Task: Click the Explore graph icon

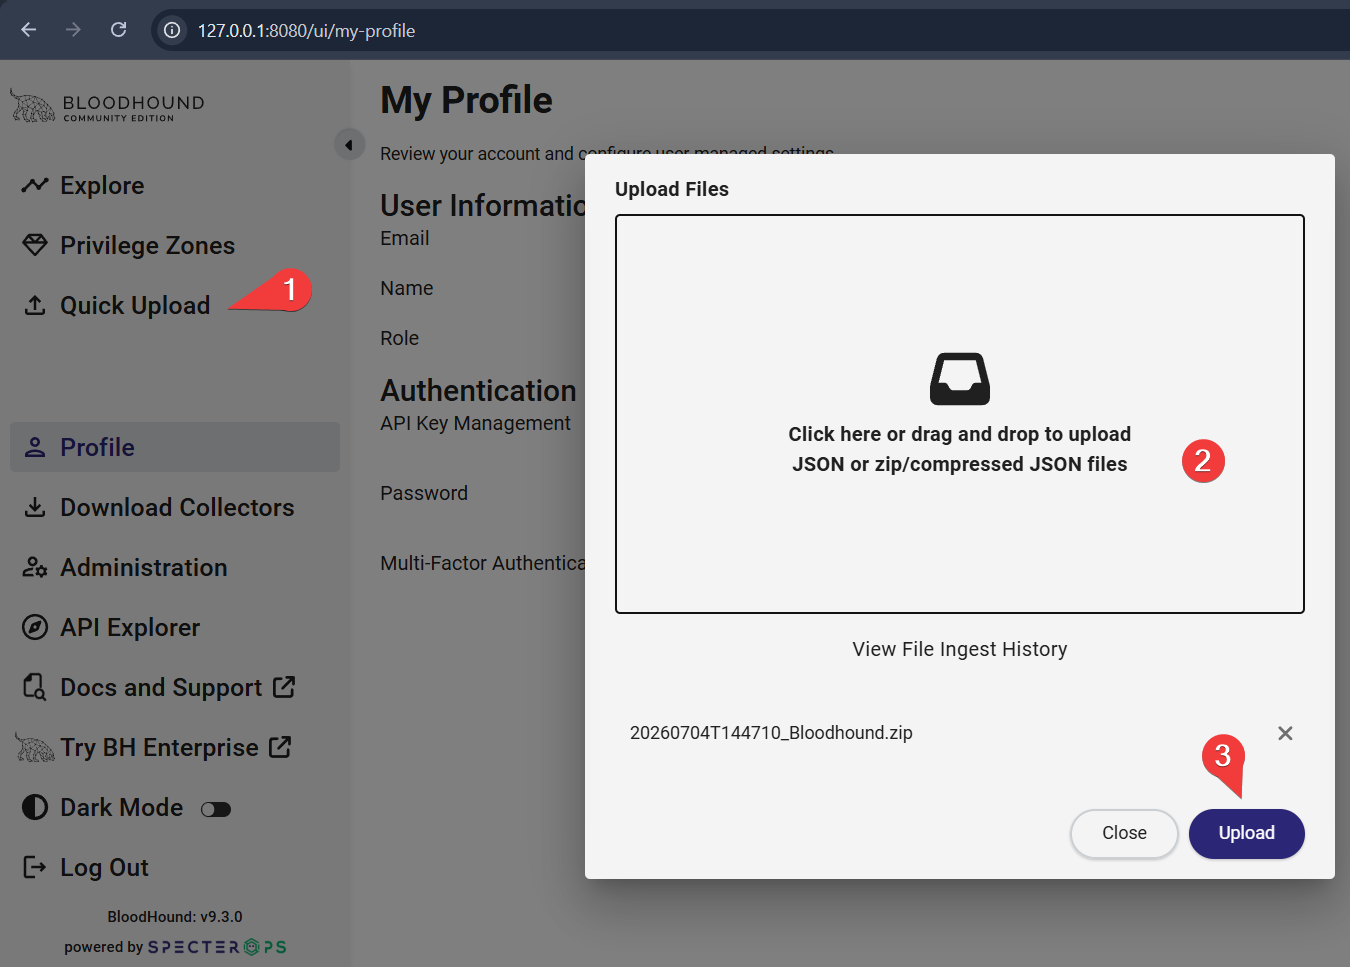Action: (x=35, y=185)
